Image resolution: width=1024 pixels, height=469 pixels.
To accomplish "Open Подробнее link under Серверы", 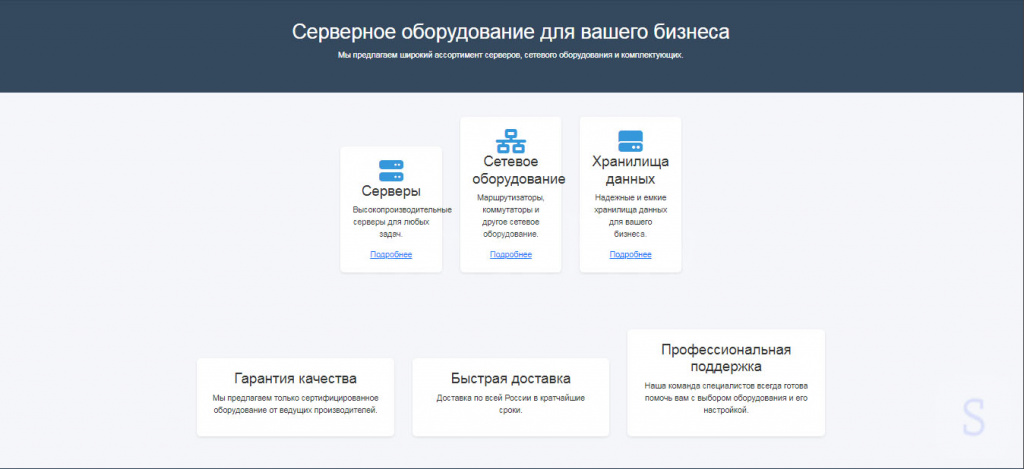I will click(x=391, y=255).
